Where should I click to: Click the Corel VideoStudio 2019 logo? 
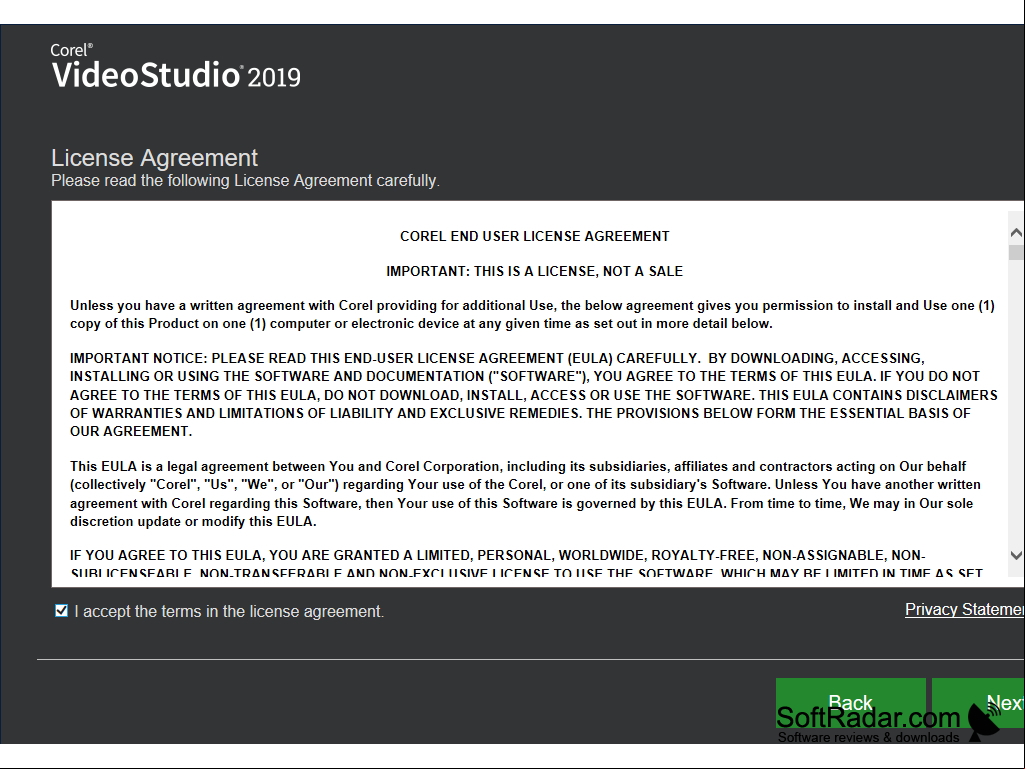point(176,67)
